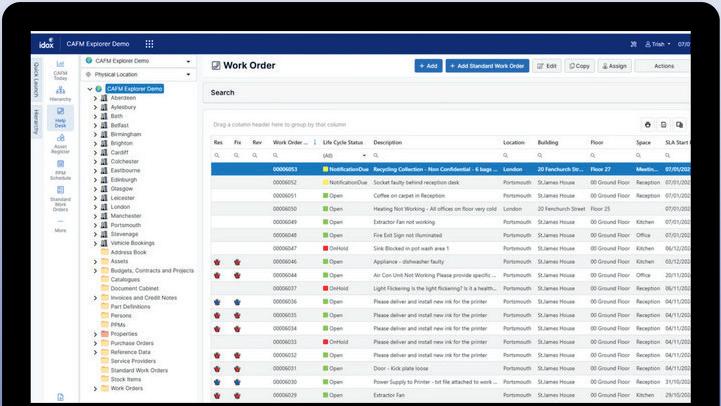The height and width of the screenshot is (406, 721).
Task: Expand the Properties folder node
Action: tap(95, 334)
